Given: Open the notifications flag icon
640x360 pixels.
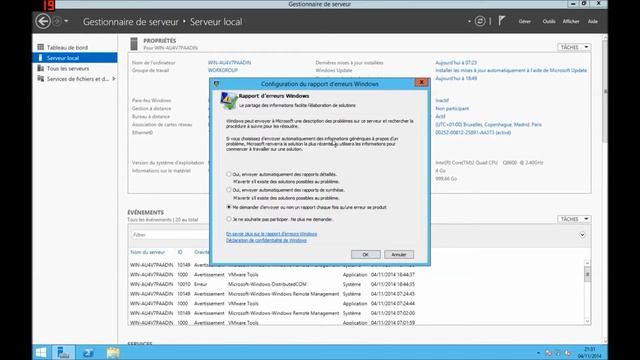Looking at the screenshot, I should (x=502, y=21).
